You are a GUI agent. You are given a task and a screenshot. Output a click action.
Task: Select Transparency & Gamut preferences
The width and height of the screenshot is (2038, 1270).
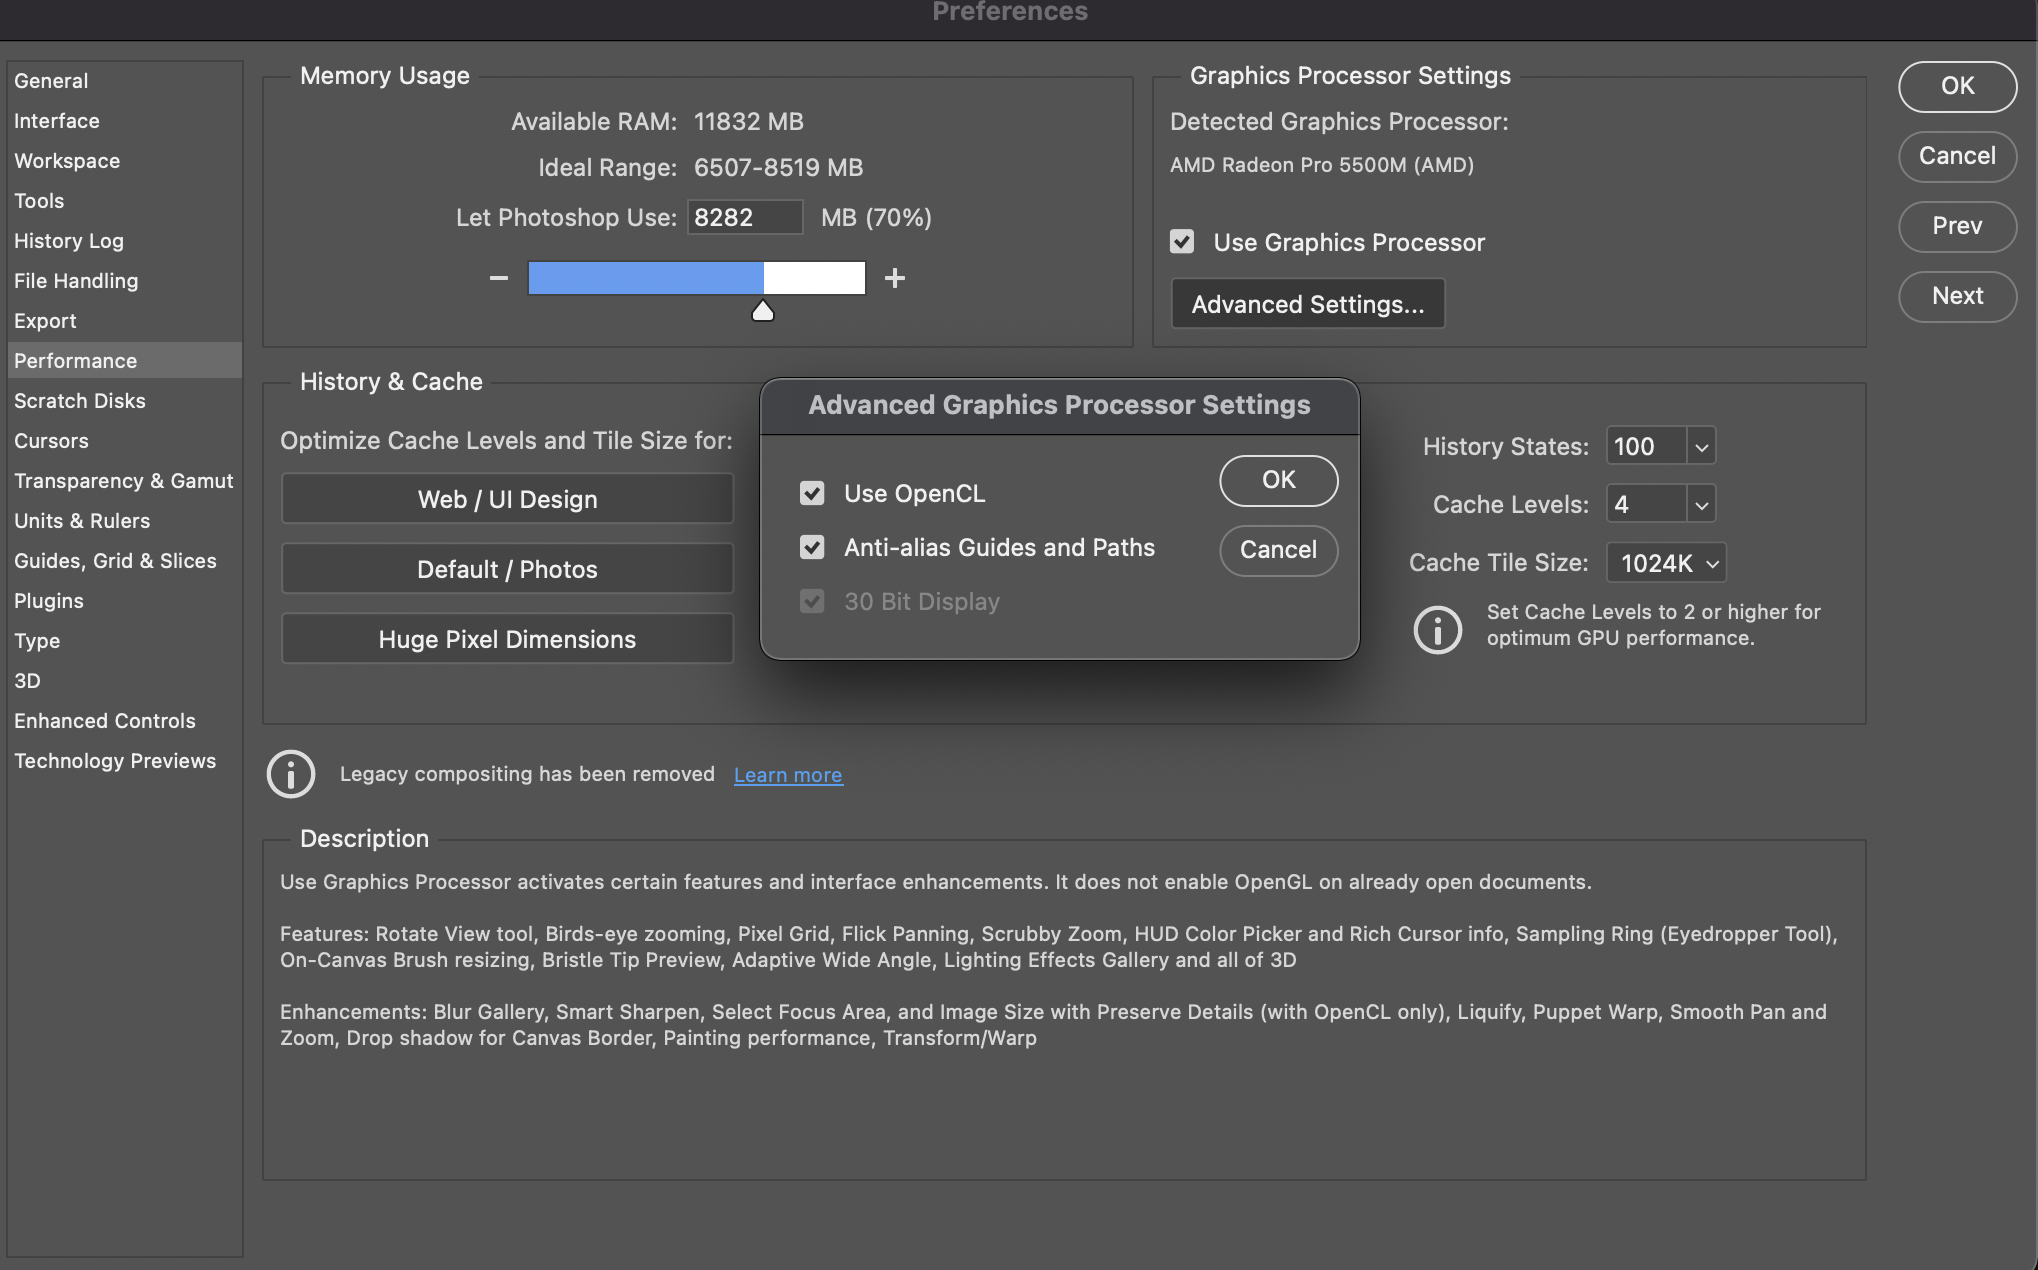[x=123, y=478]
